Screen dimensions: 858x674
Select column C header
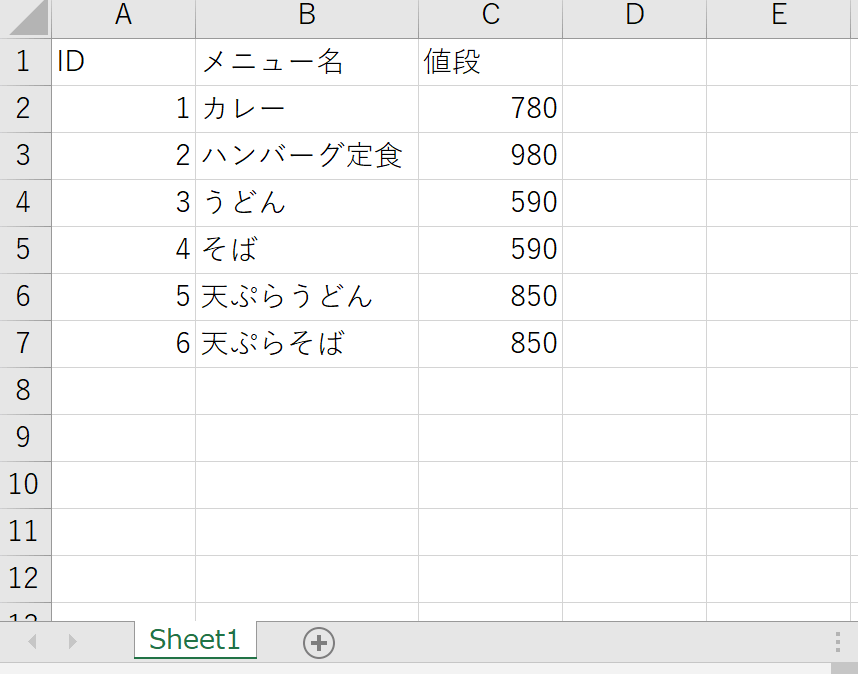490,15
